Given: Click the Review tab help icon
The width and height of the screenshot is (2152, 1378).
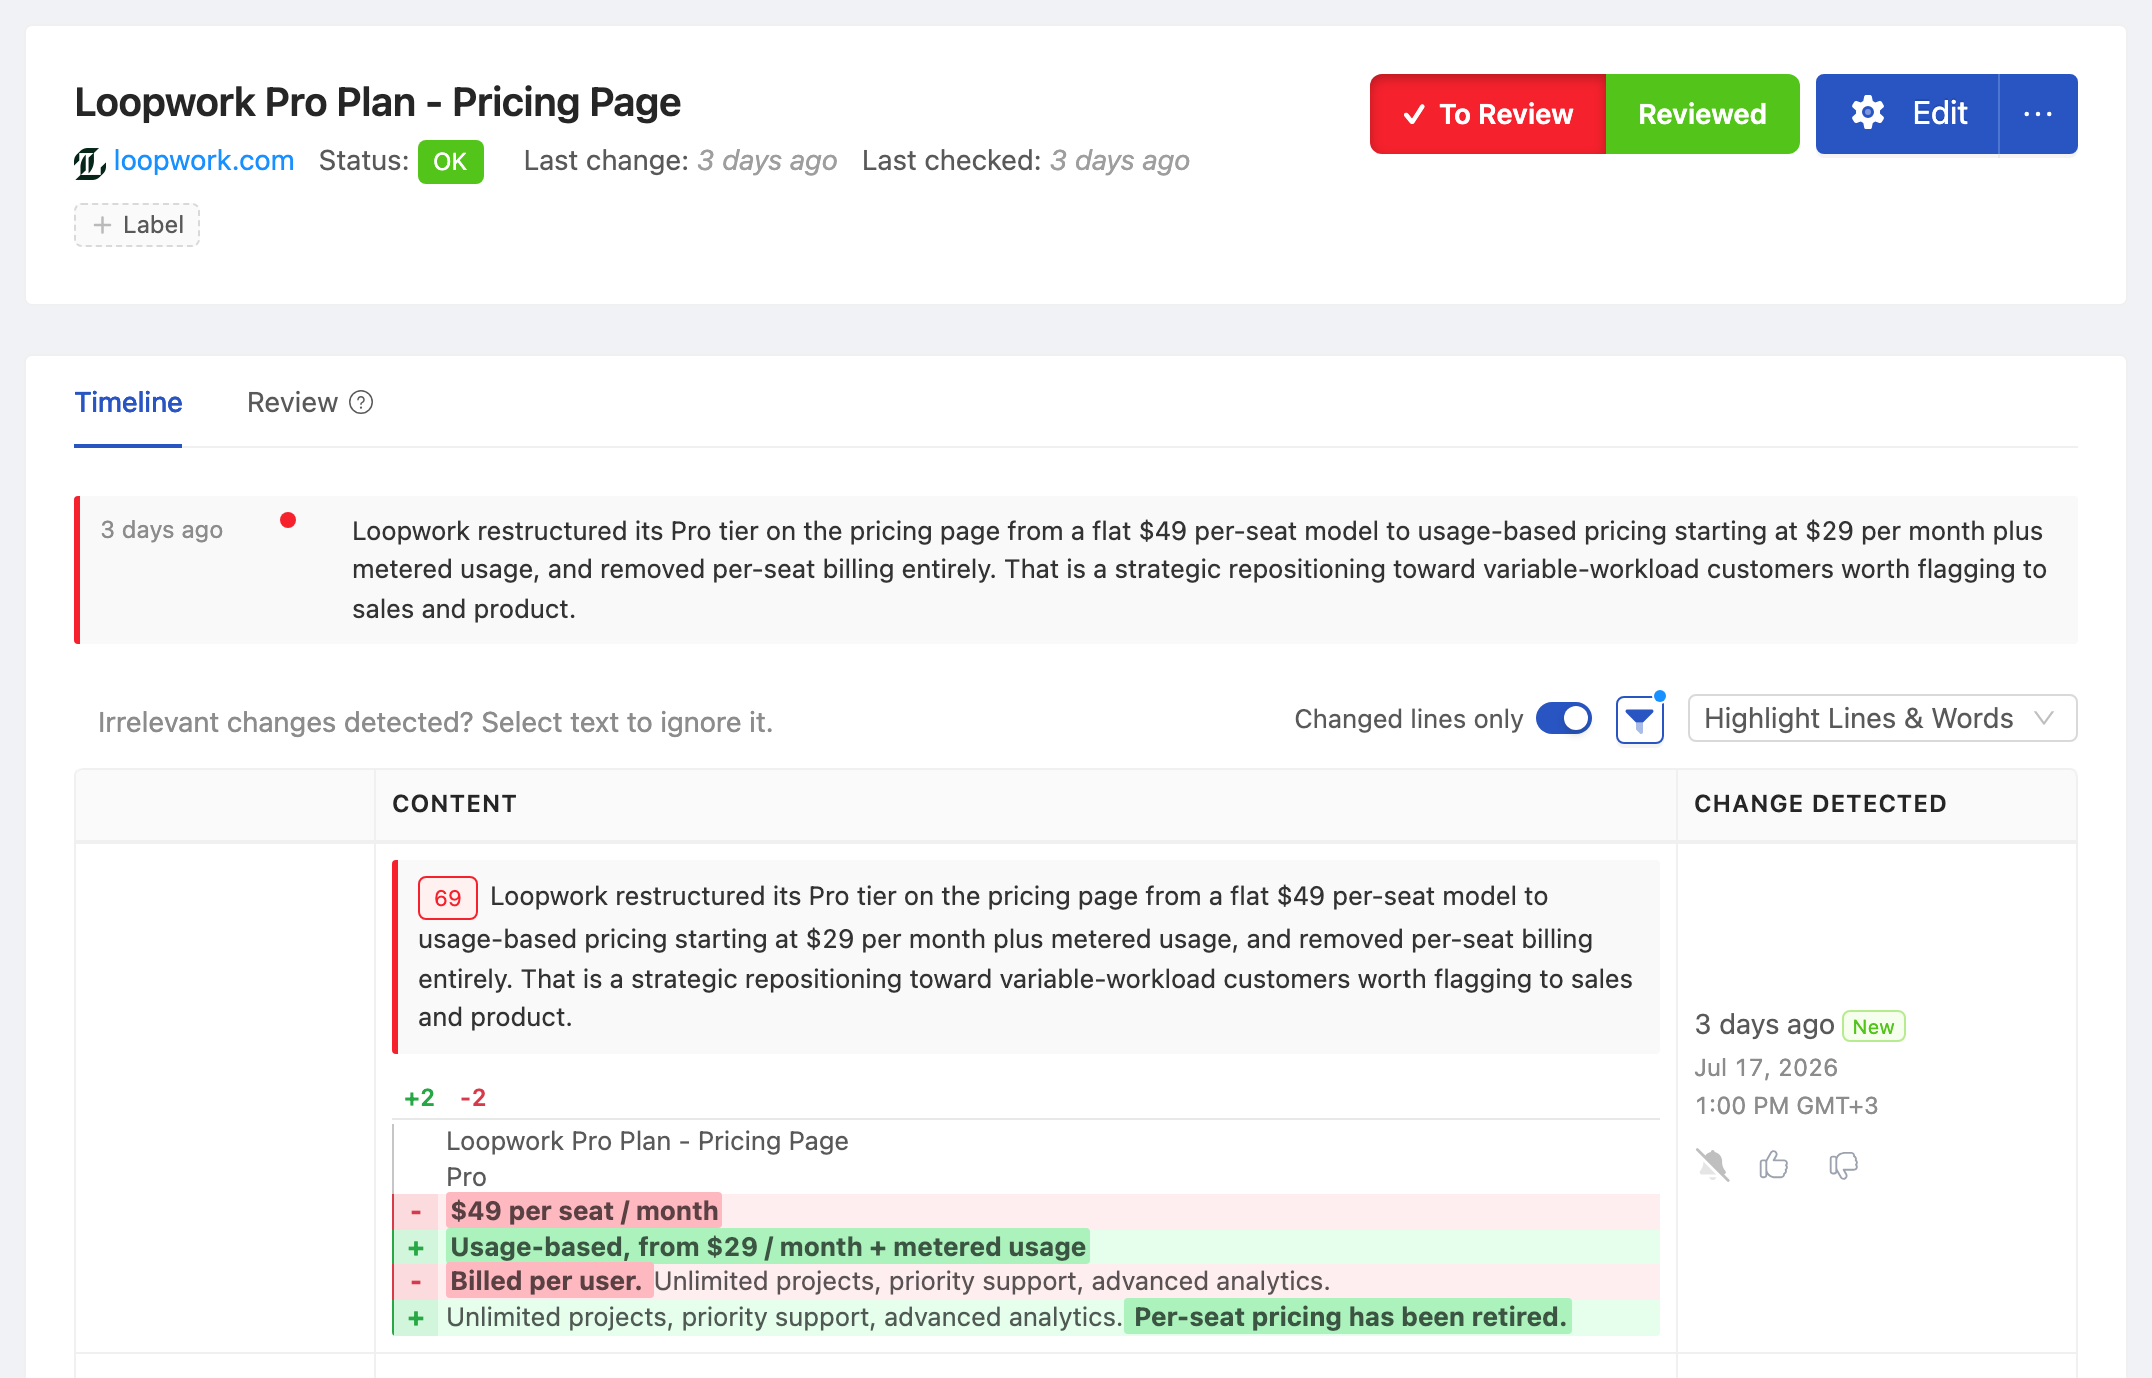Looking at the screenshot, I should click(361, 402).
